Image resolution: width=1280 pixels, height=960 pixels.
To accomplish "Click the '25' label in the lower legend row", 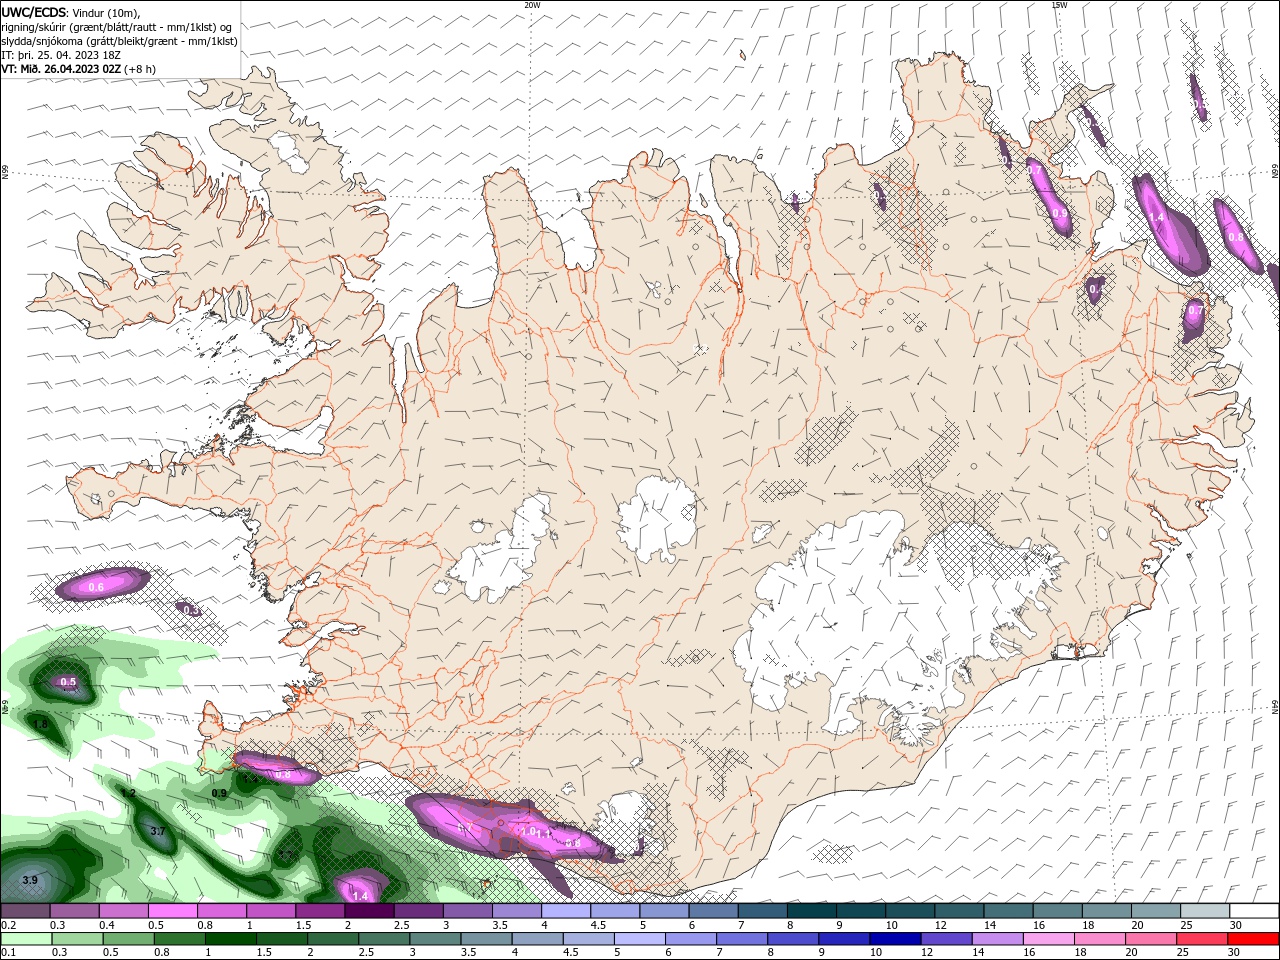I will pyautogui.click(x=1182, y=953).
